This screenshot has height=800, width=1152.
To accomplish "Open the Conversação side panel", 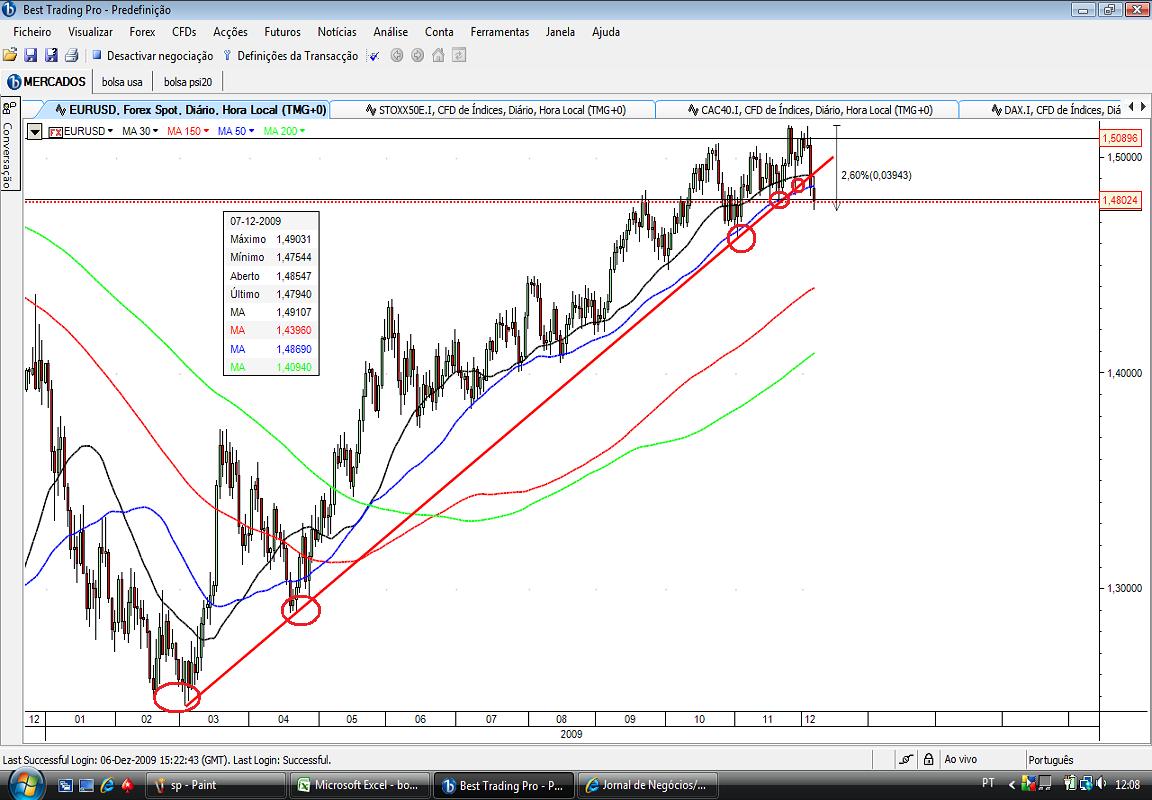I will tap(9, 145).
